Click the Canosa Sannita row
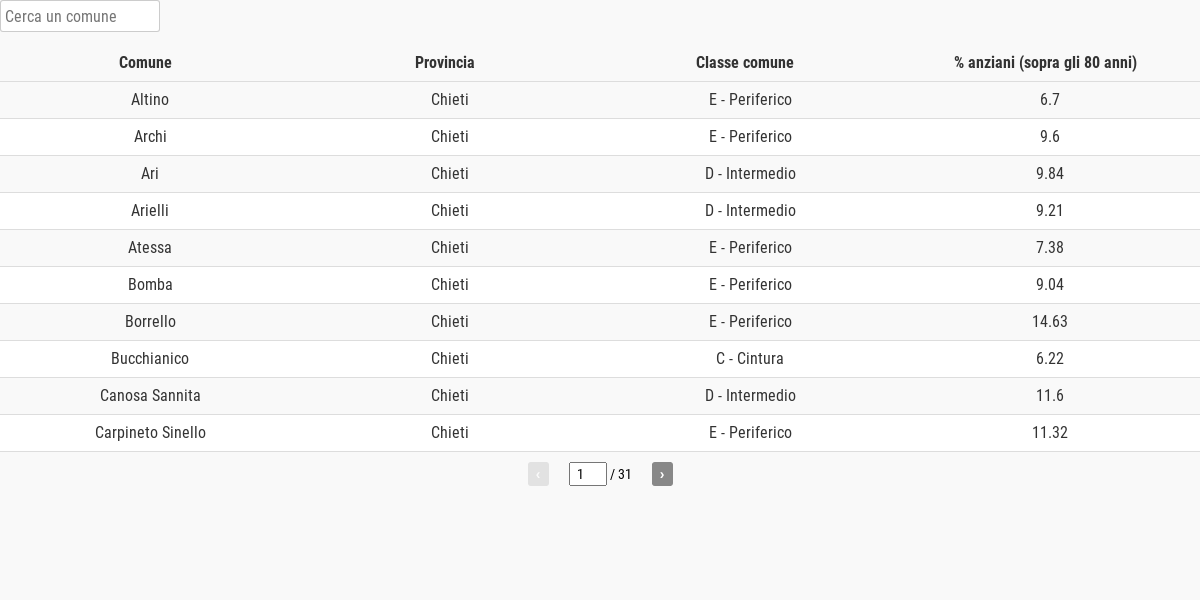Image resolution: width=1200 pixels, height=600 pixels. pos(600,396)
